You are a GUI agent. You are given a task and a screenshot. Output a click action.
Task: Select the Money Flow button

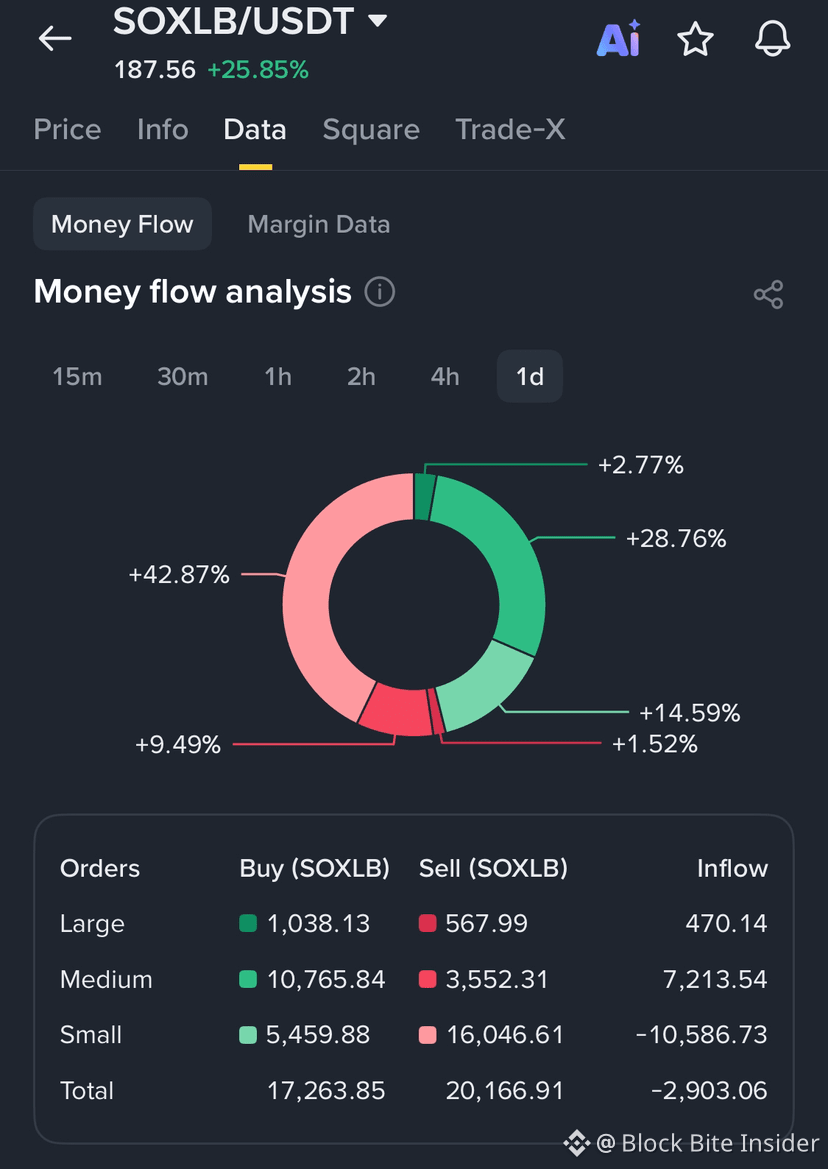coord(122,224)
